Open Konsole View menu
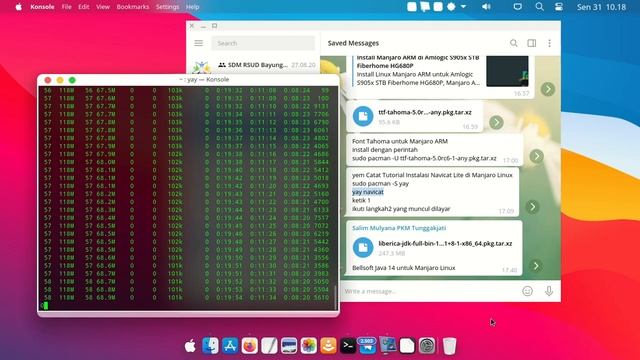This screenshot has width=640, height=360. [103, 7]
